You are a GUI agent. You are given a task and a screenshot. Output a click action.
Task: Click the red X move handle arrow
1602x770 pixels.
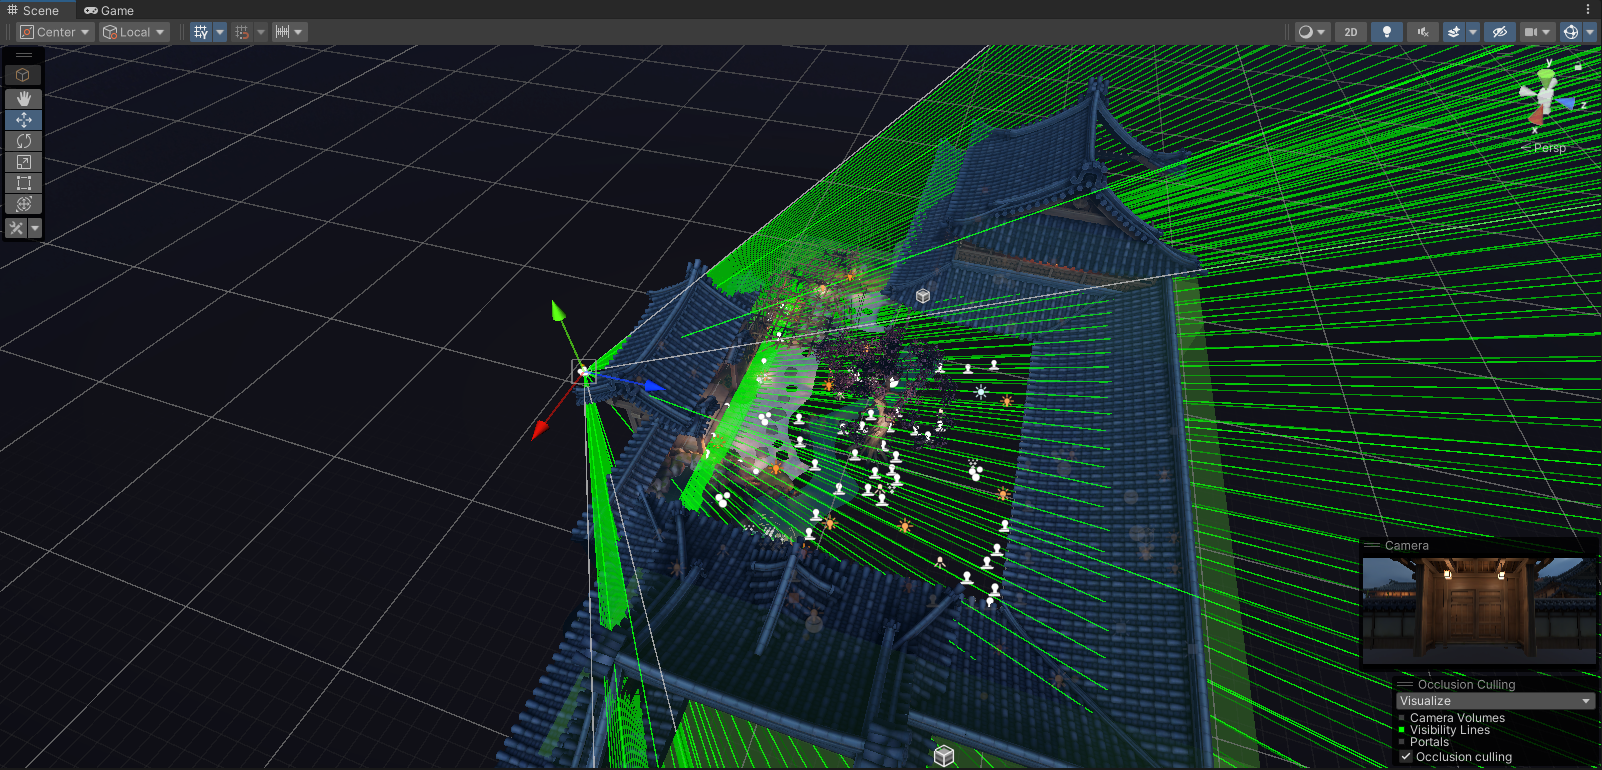(x=541, y=428)
